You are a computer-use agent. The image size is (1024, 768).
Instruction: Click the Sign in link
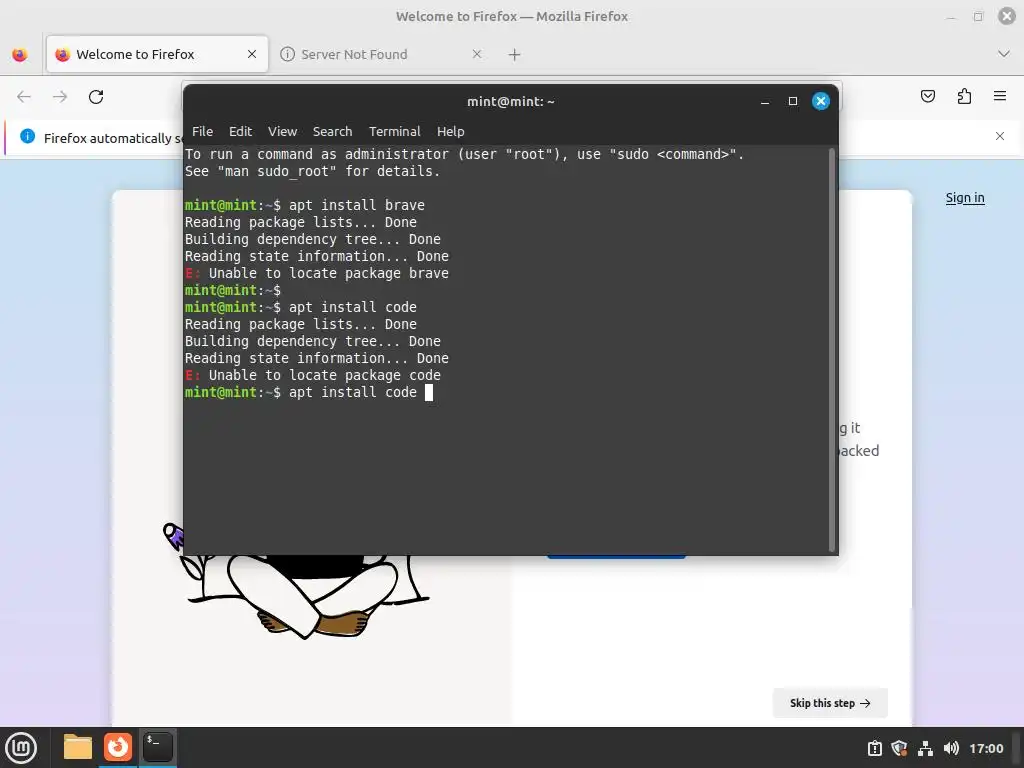click(x=965, y=198)
